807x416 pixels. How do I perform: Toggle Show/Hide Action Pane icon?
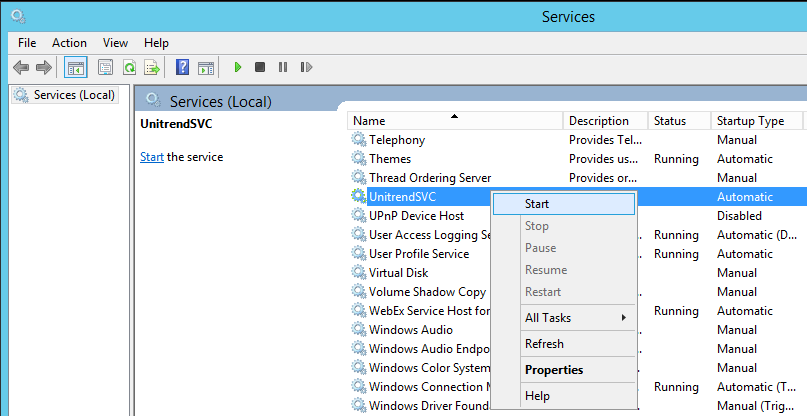coord(206,67)
